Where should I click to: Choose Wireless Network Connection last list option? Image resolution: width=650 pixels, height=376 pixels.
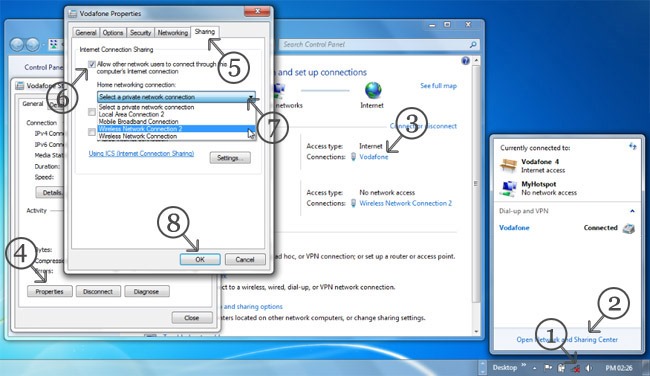click(x=176, y=136)
